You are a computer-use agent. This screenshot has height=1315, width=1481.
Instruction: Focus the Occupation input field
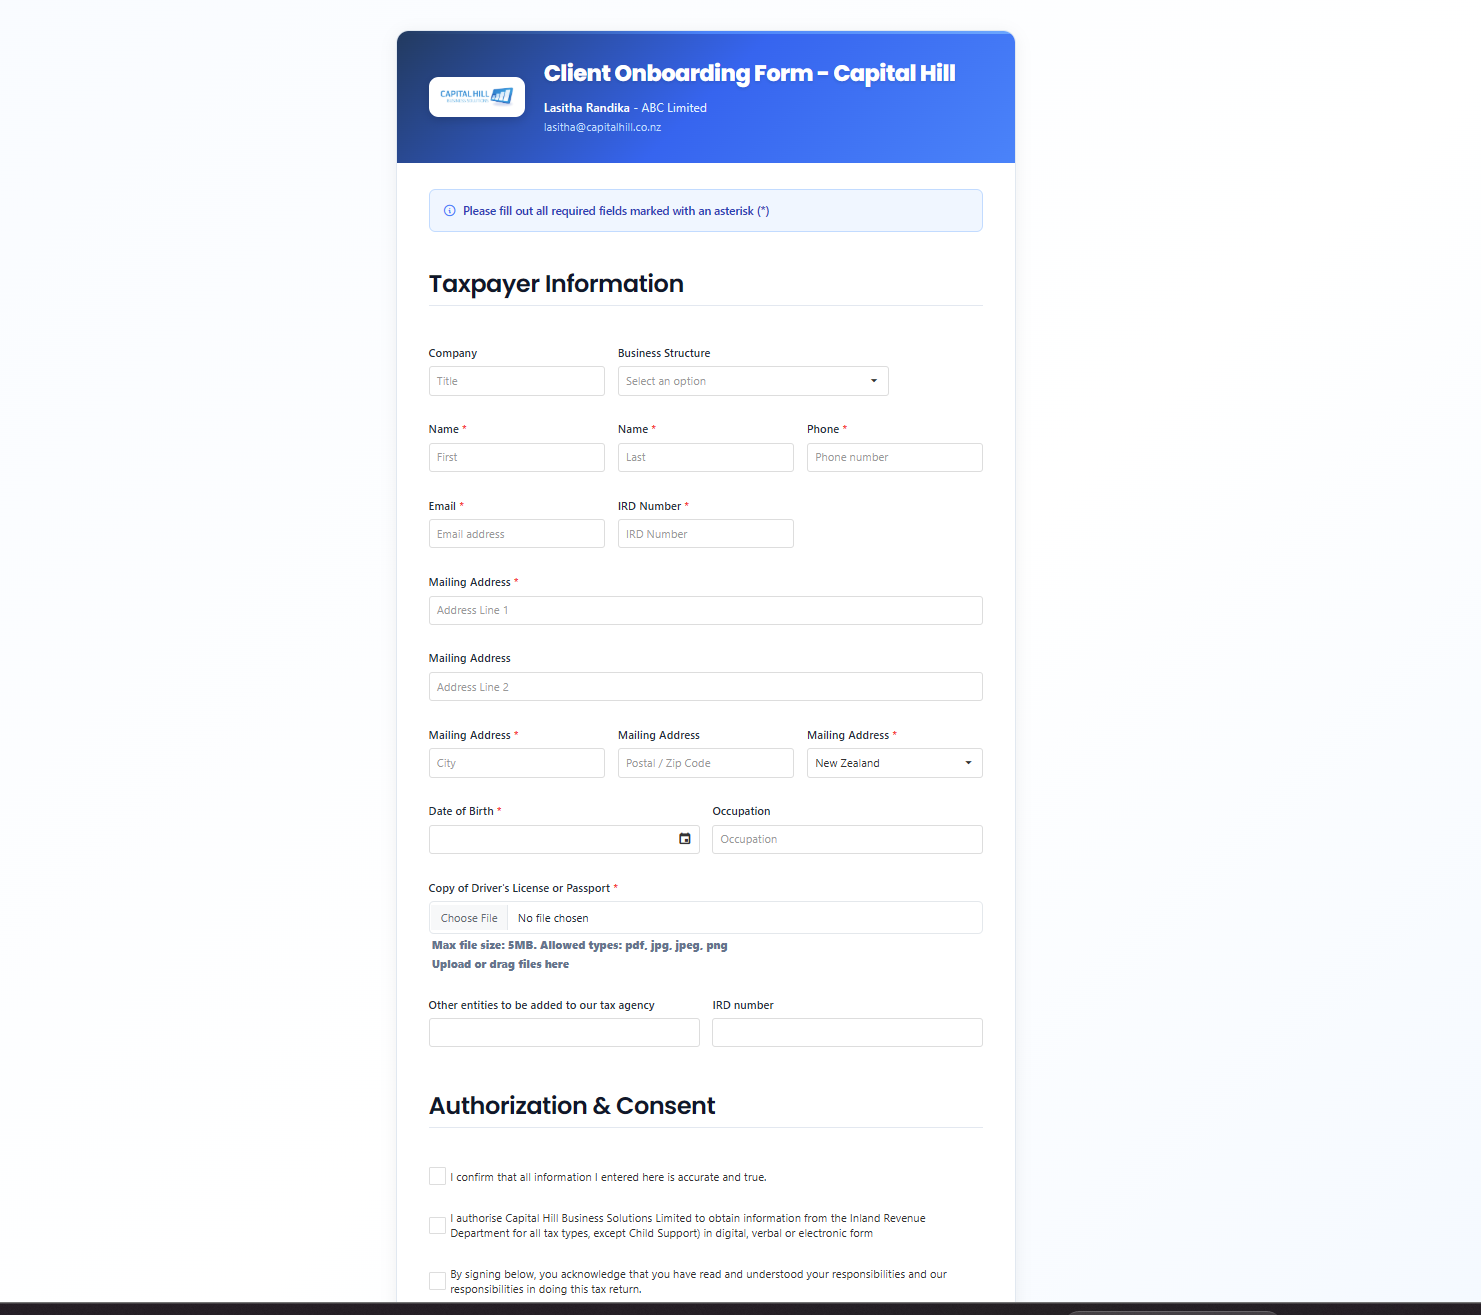click(847, 839)
